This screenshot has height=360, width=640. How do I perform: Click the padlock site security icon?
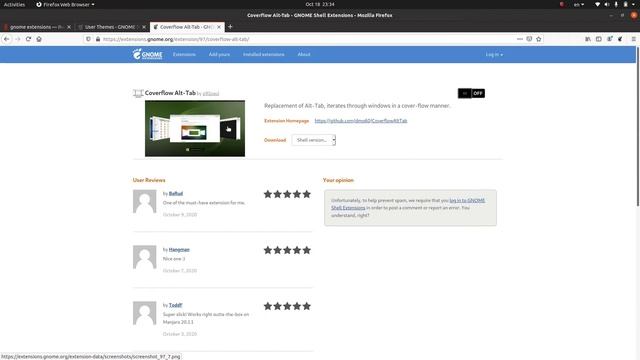pyautogui.click(x=98, y=39)
